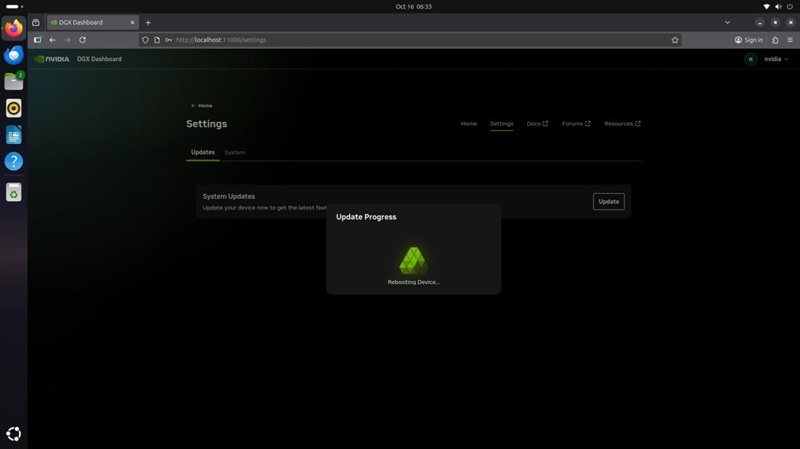Open the Files app in dock

coord(14,81)
